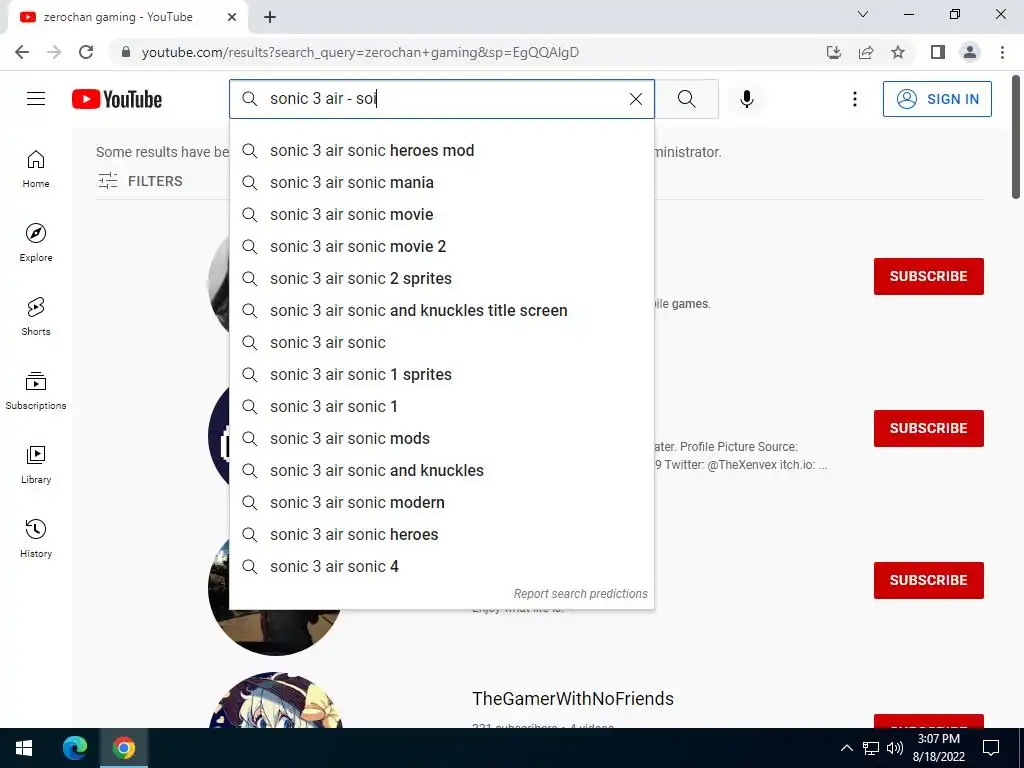The image size is (1024, 768).
Task: Click the YouTube logo
Action: point(117,99)
